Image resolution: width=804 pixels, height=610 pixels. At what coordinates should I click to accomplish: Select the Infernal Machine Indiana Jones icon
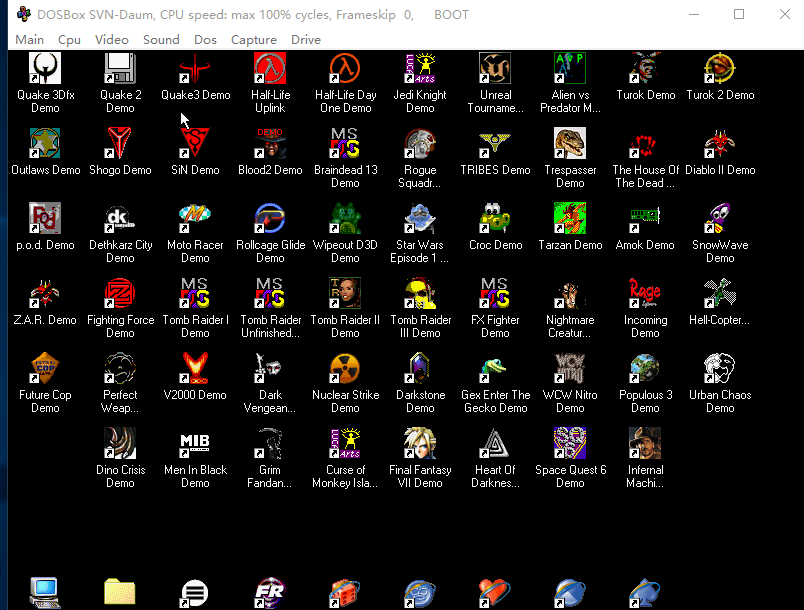coord(645,443)
